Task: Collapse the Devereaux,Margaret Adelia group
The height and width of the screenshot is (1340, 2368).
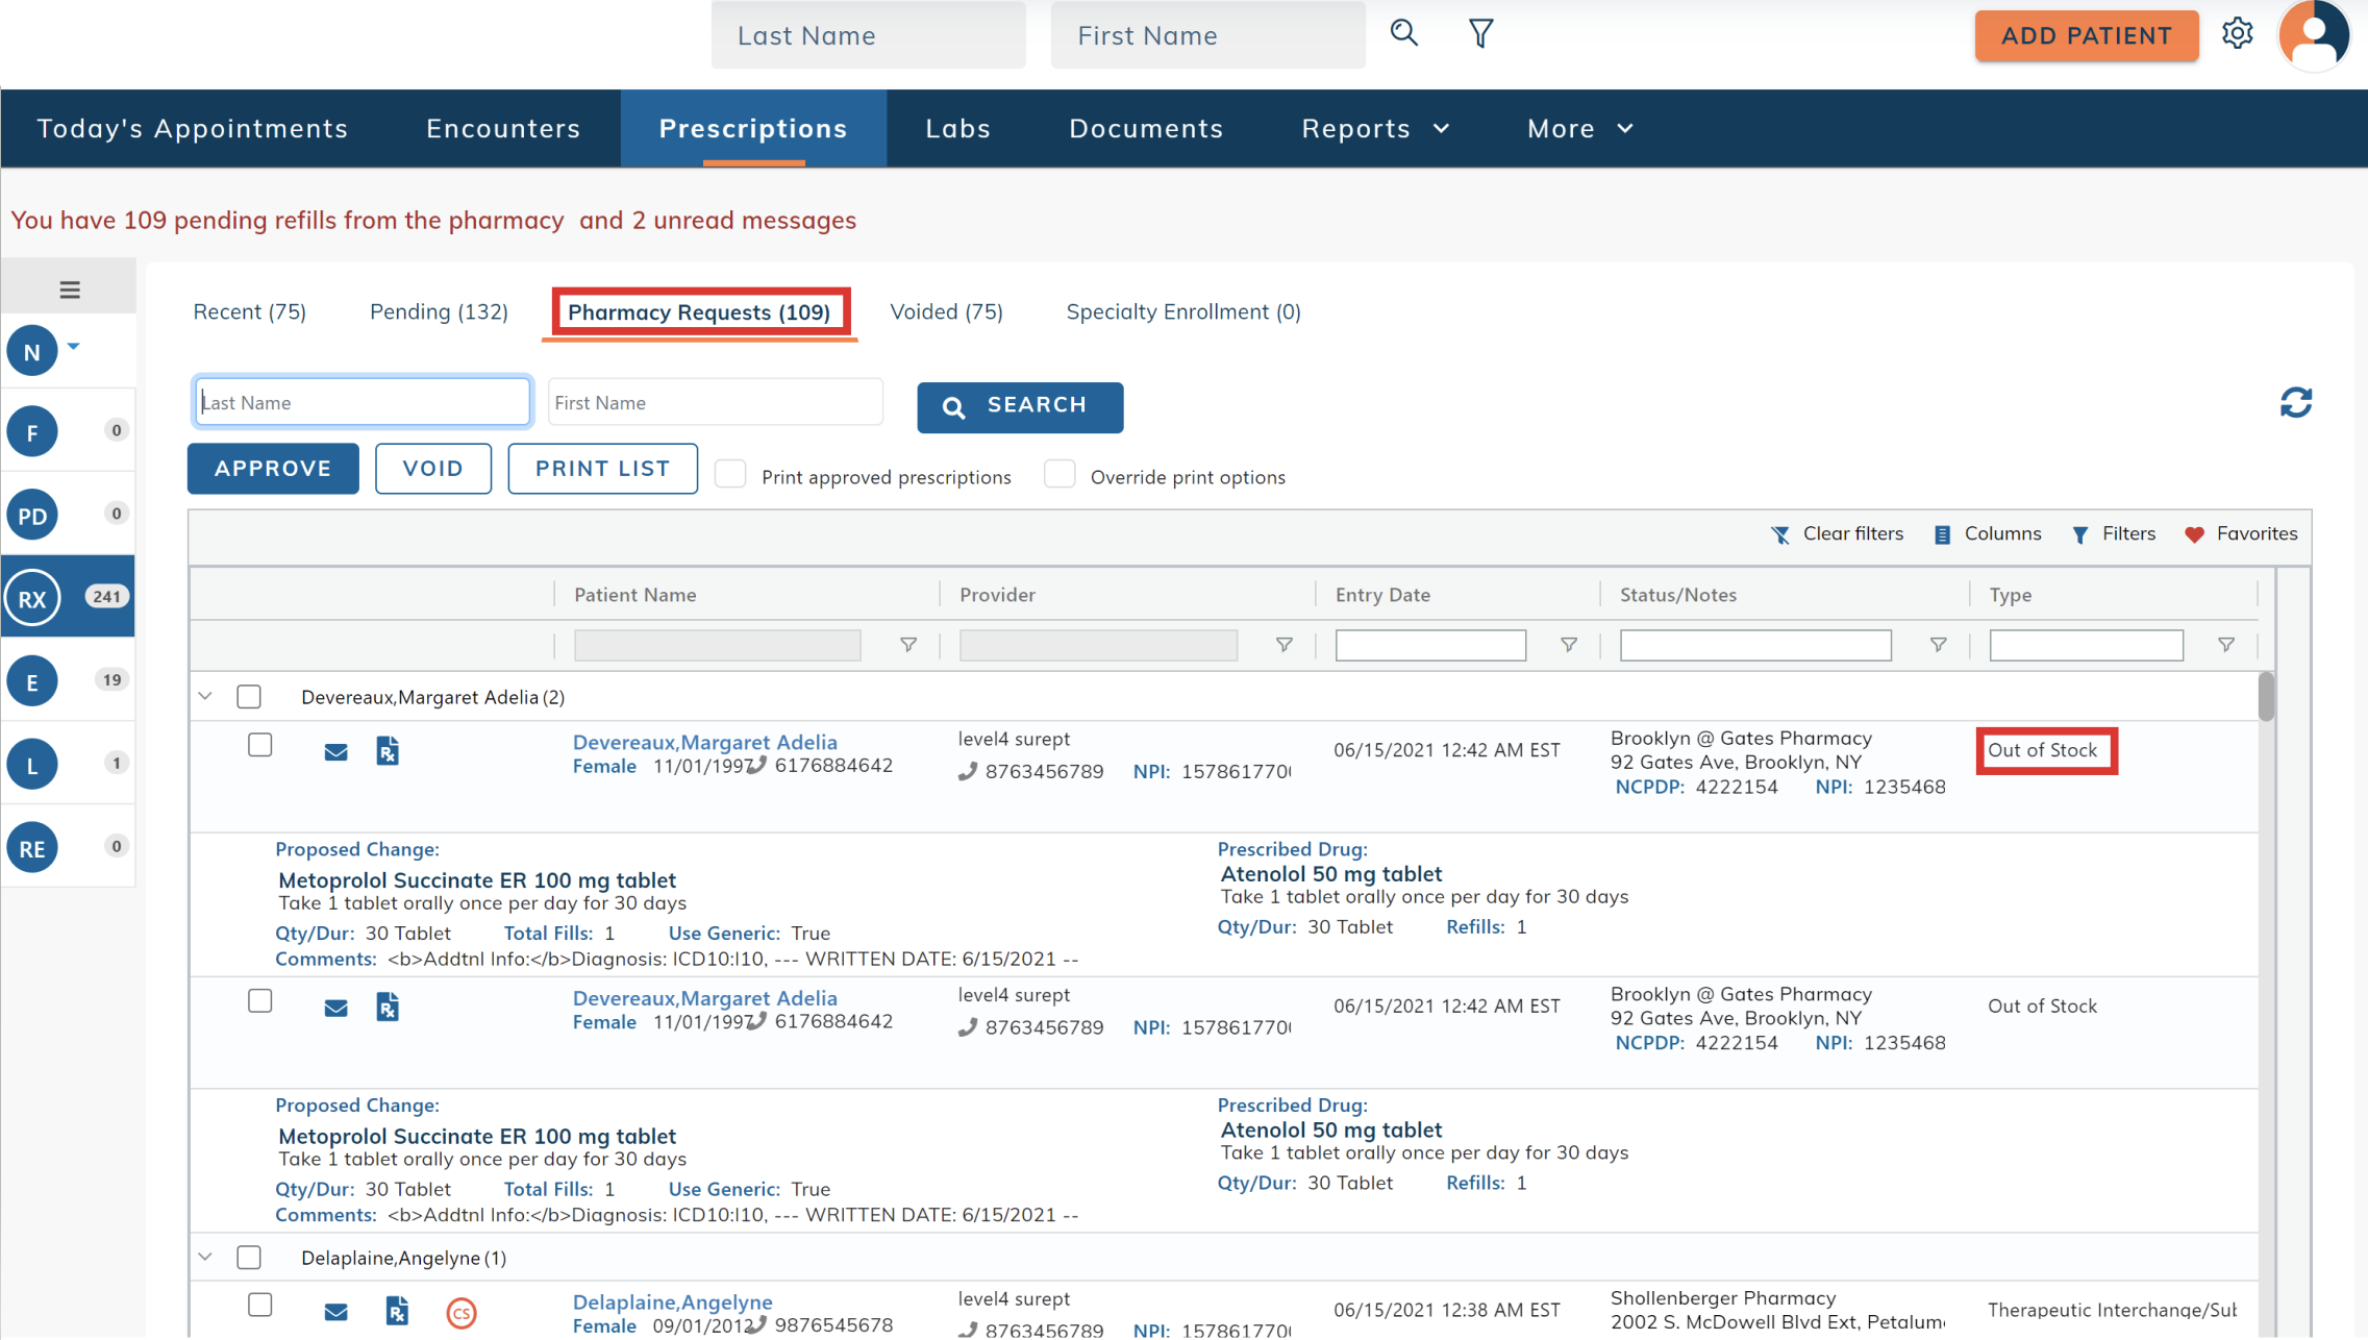Action: [206, 696]
